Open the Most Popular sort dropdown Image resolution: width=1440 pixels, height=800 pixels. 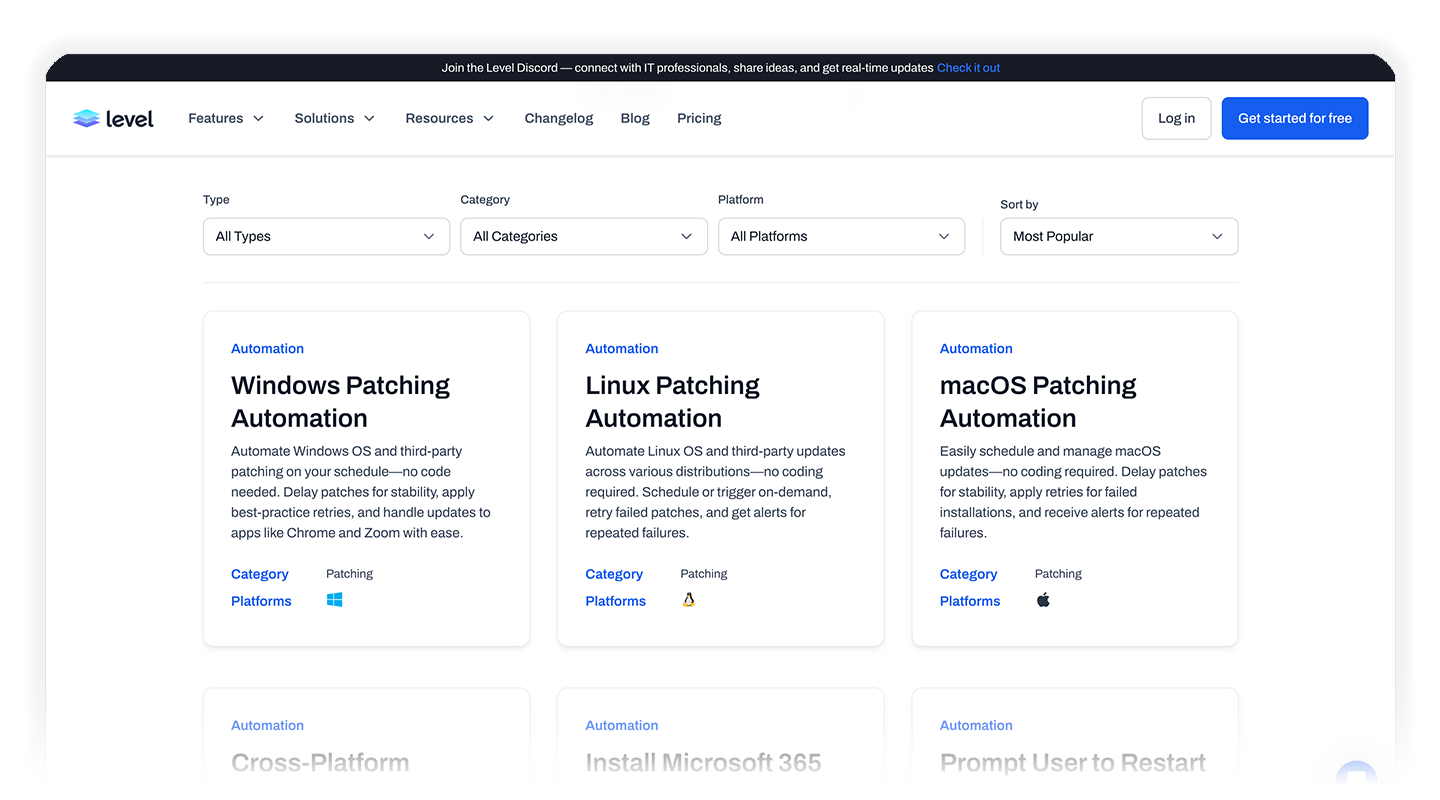pos(1119,236)
